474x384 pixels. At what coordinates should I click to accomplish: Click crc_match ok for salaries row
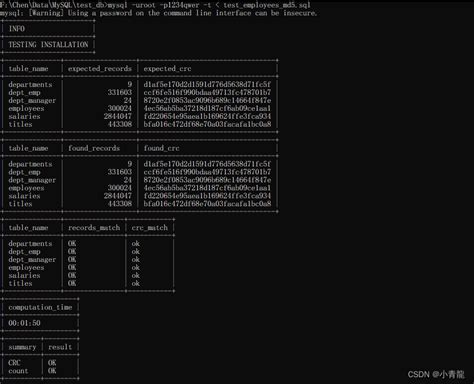(136, 276)
